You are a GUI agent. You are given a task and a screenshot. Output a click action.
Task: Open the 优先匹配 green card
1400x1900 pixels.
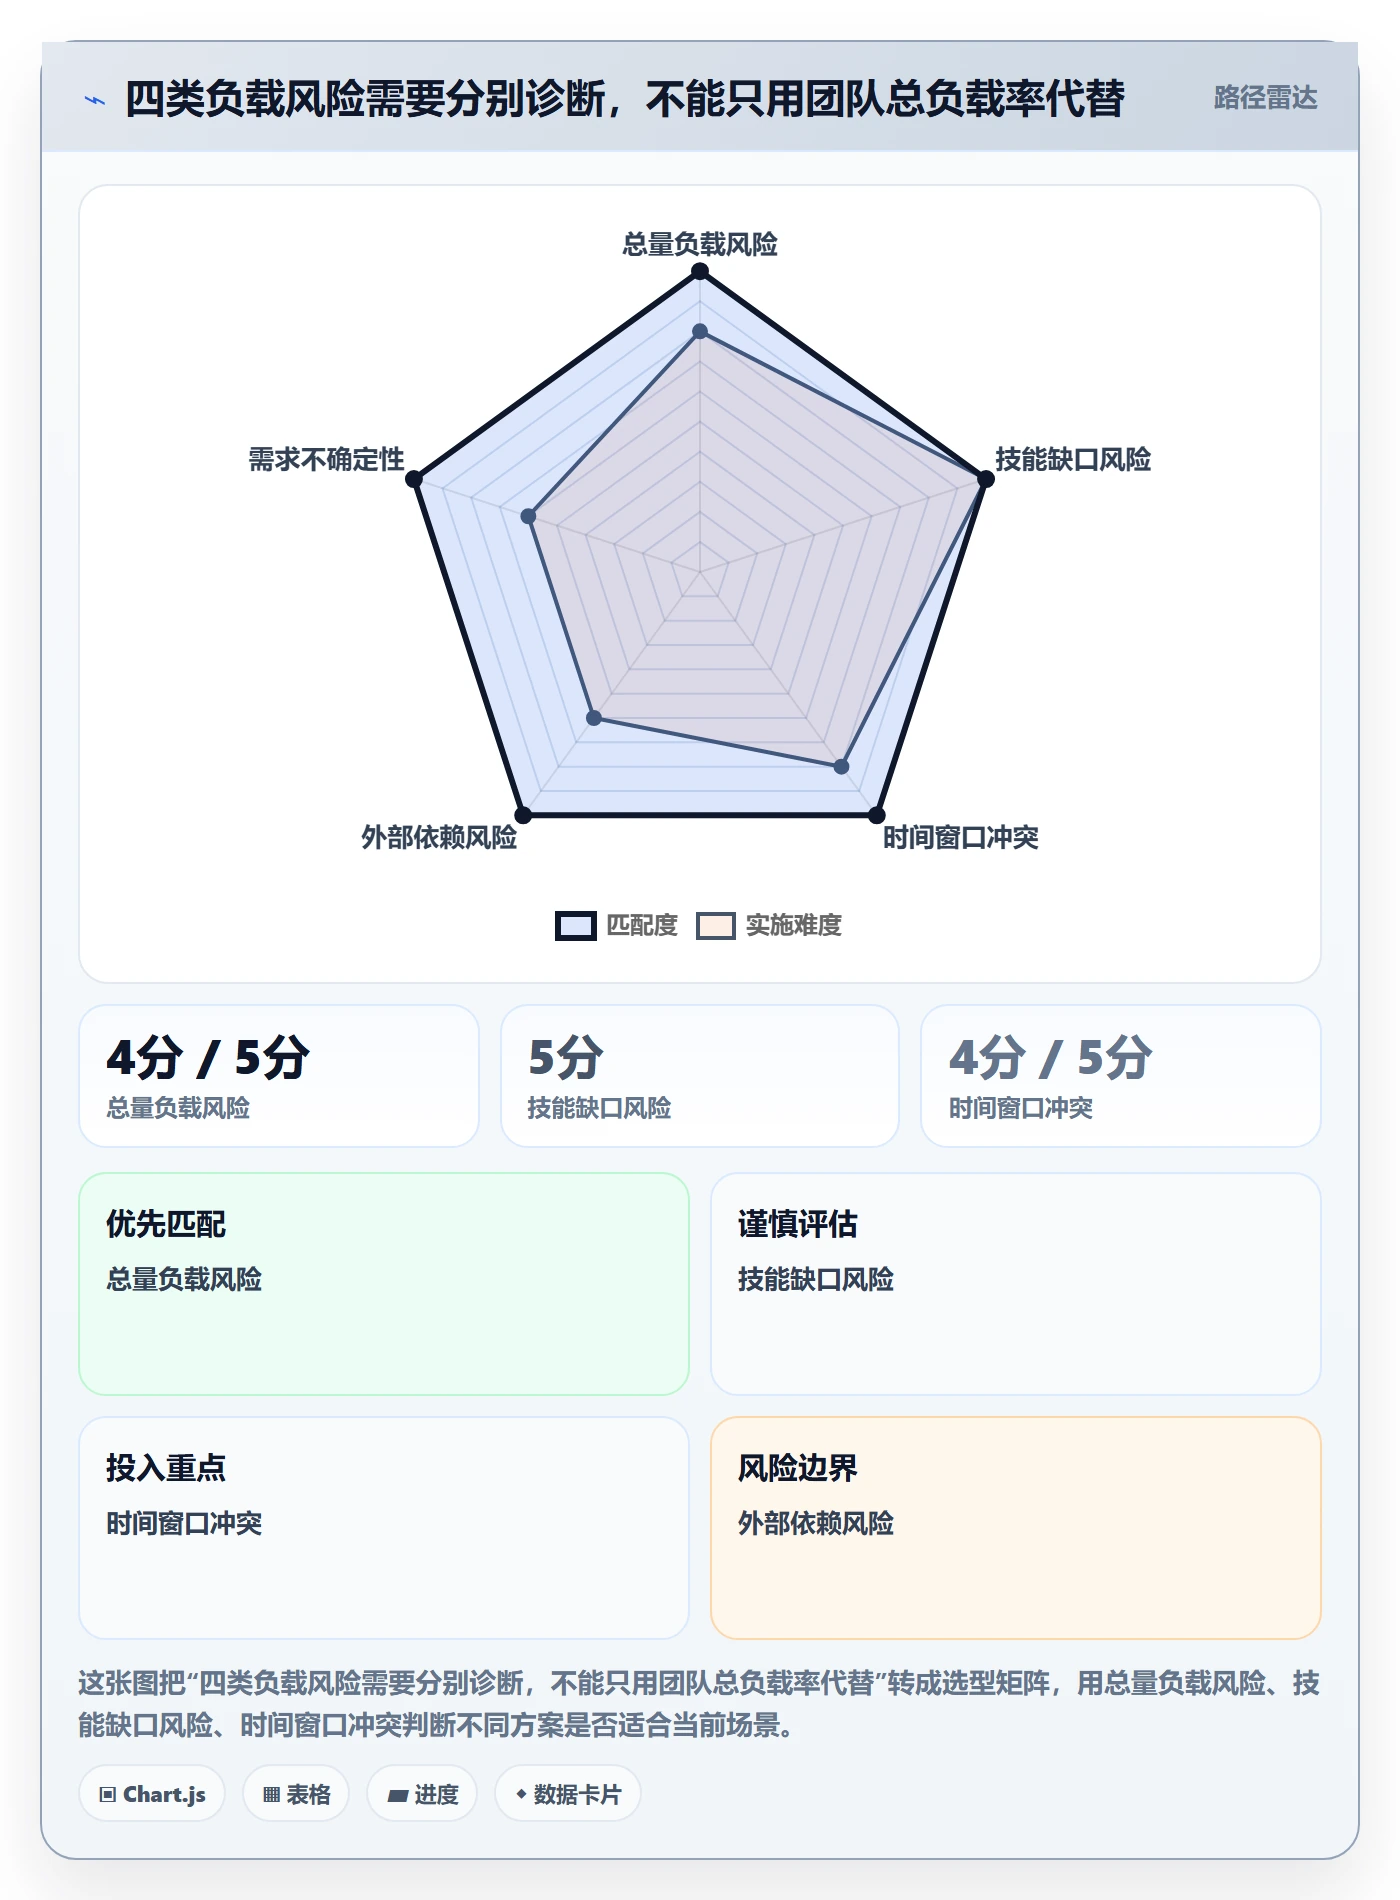[x=384, y=1284]
